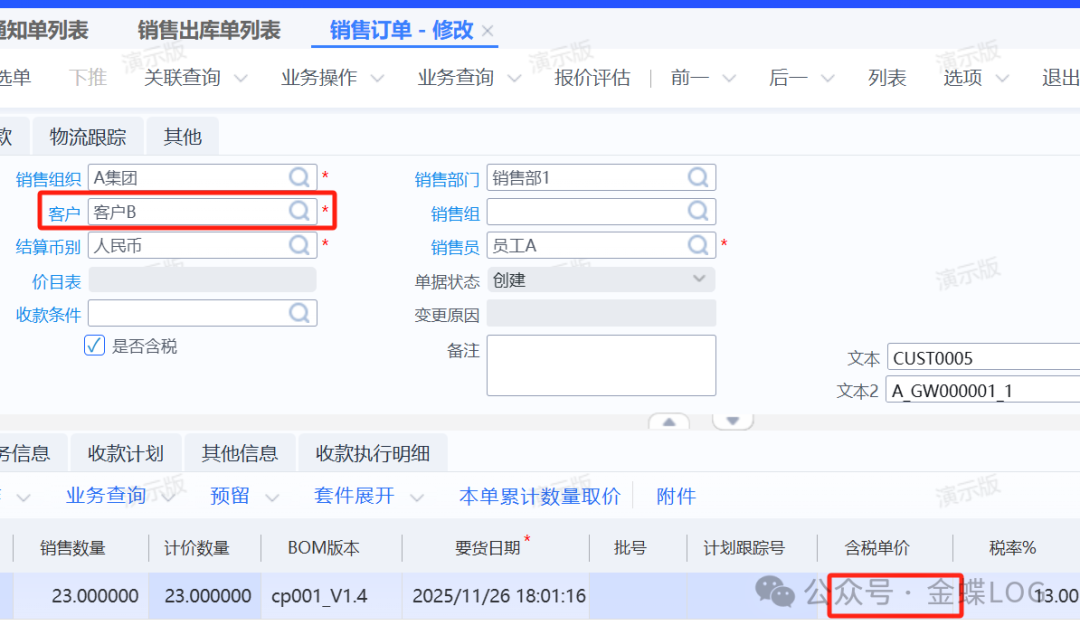1080x635 pixels.
Task: Expand the 单据状态 dropdown
Action: [x=699, y=279]
